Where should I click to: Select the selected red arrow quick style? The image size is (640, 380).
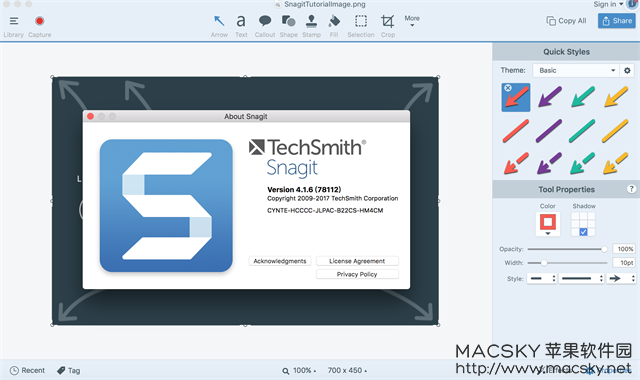516,98
